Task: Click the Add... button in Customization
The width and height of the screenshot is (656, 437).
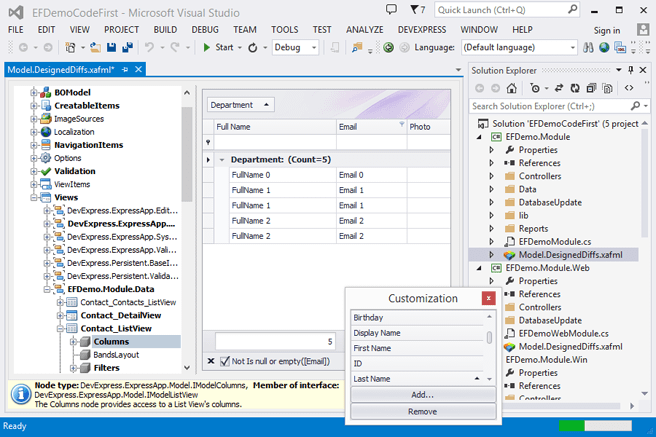Action: click(x=422, y=395)
